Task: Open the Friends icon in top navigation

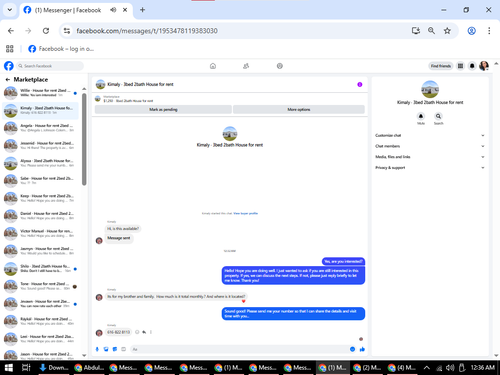Action: tap(246, 66)
